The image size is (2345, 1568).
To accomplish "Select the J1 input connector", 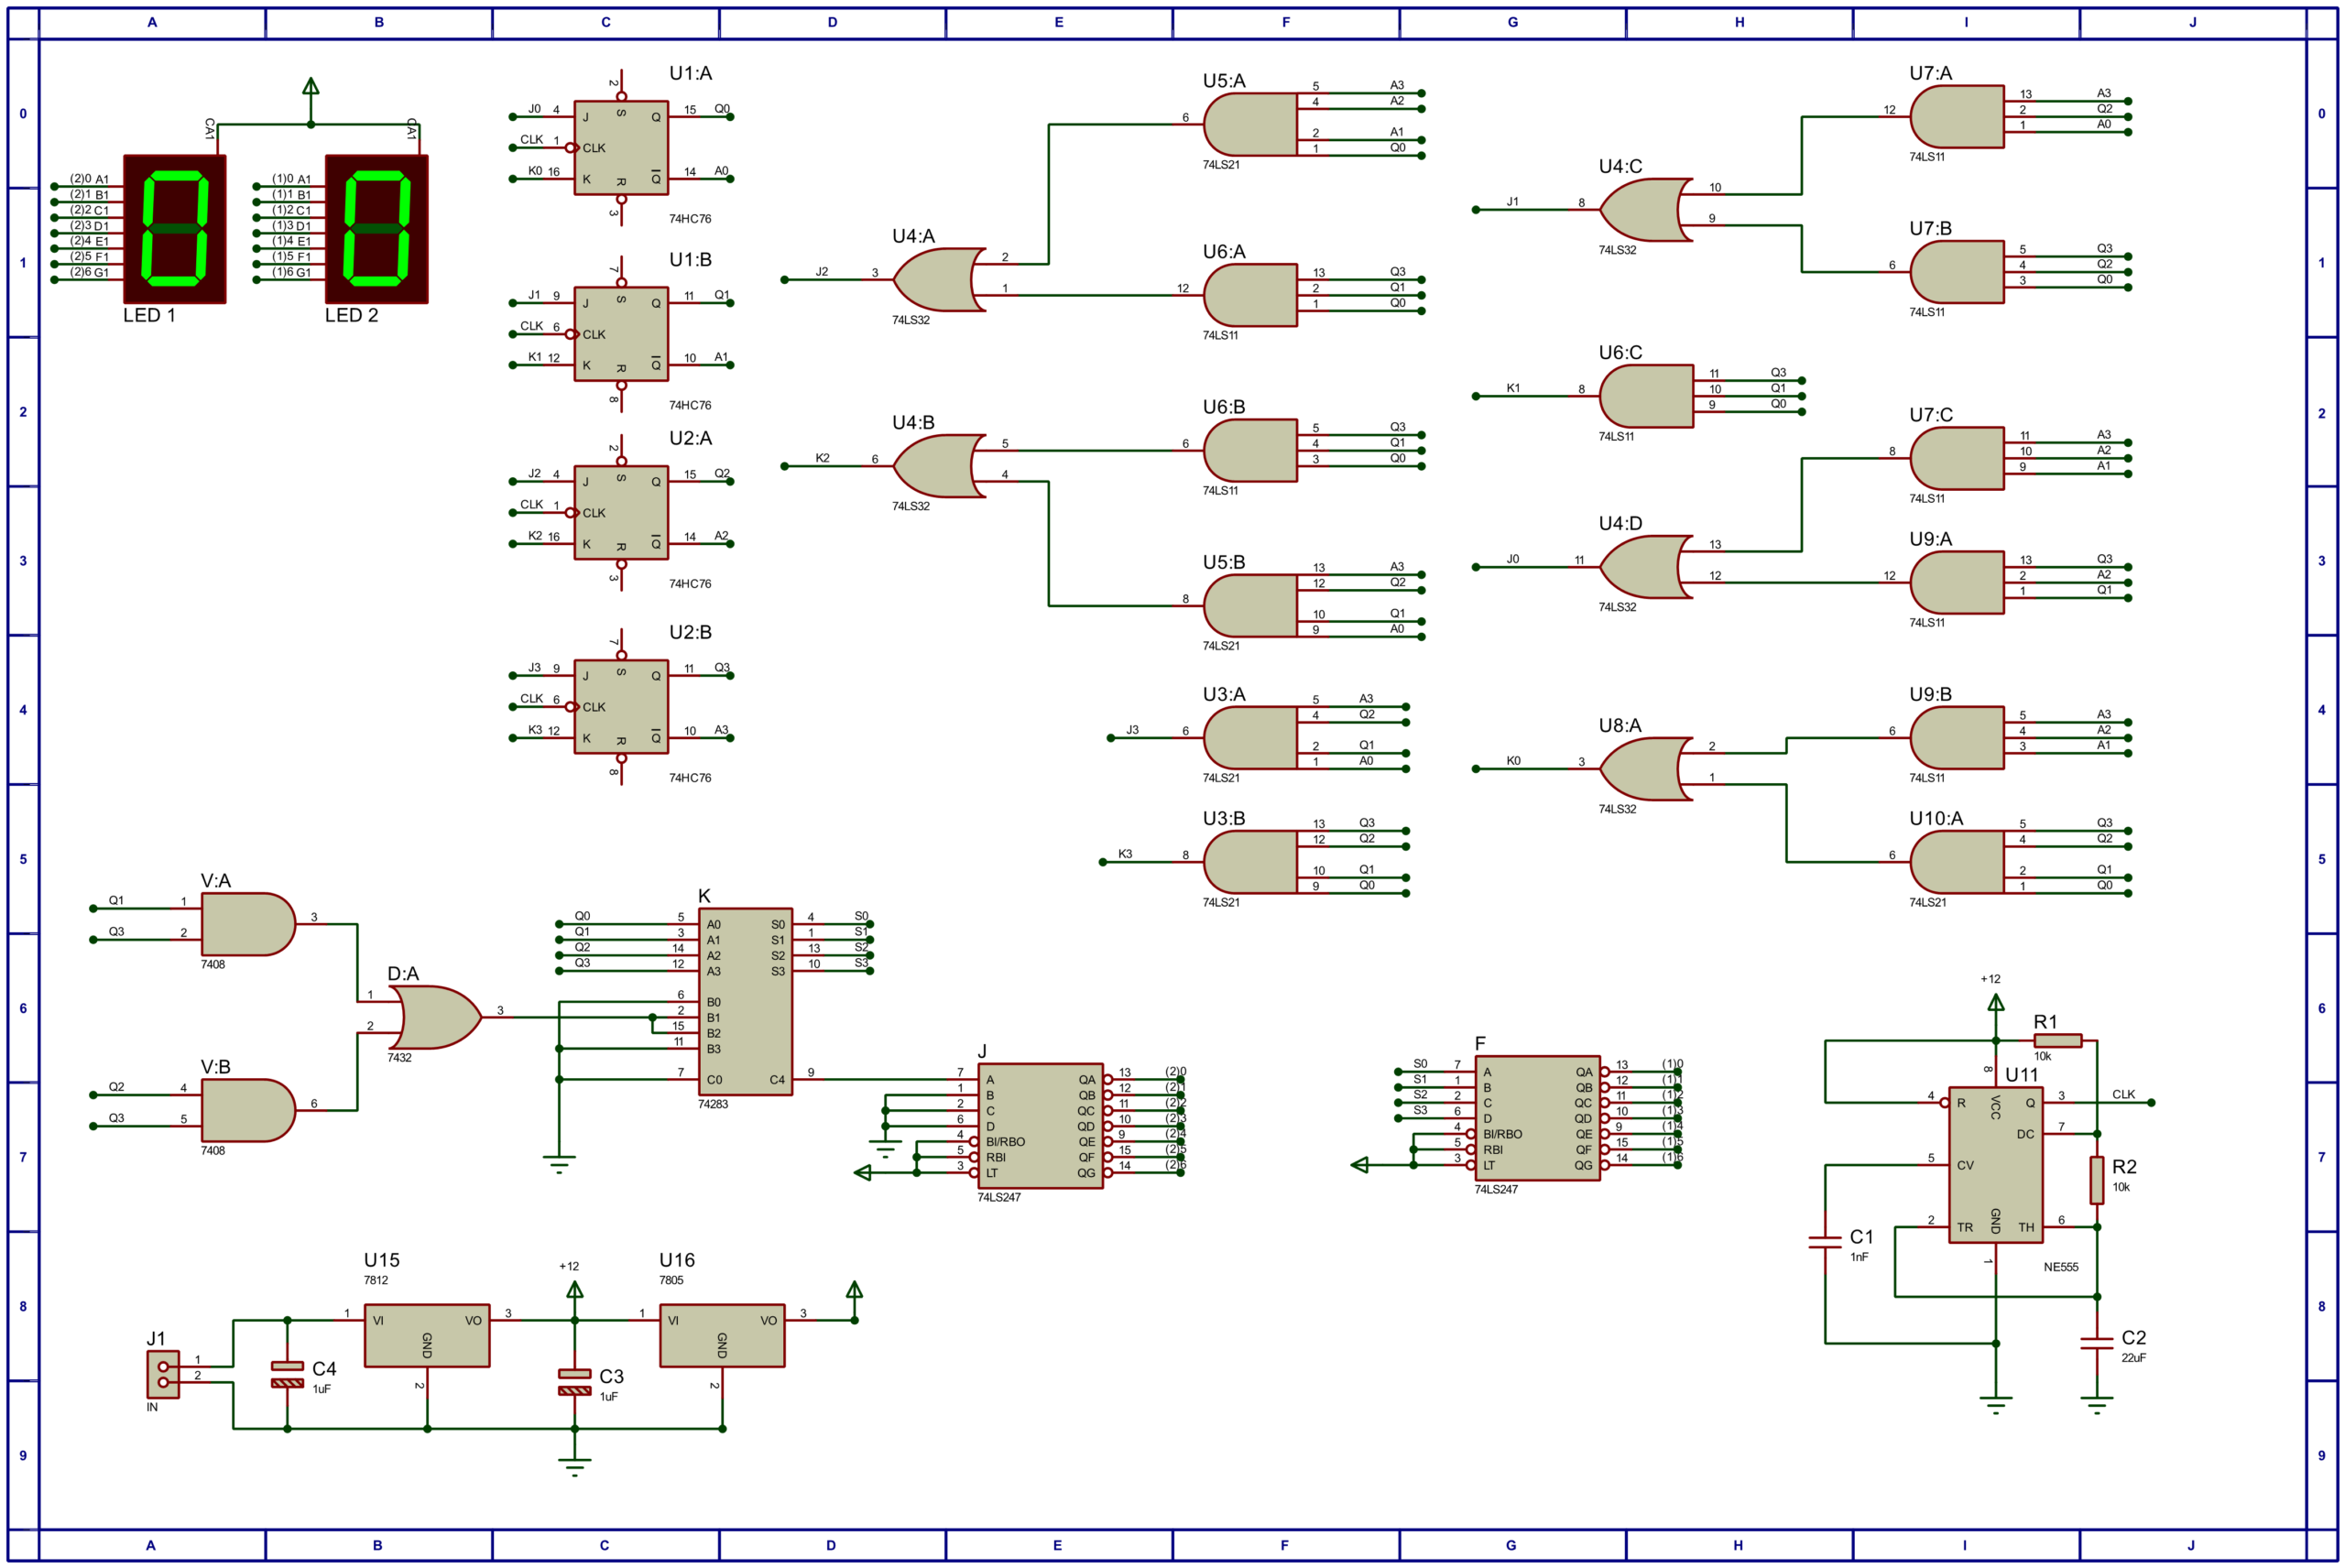I will (x=163, y=1374).
